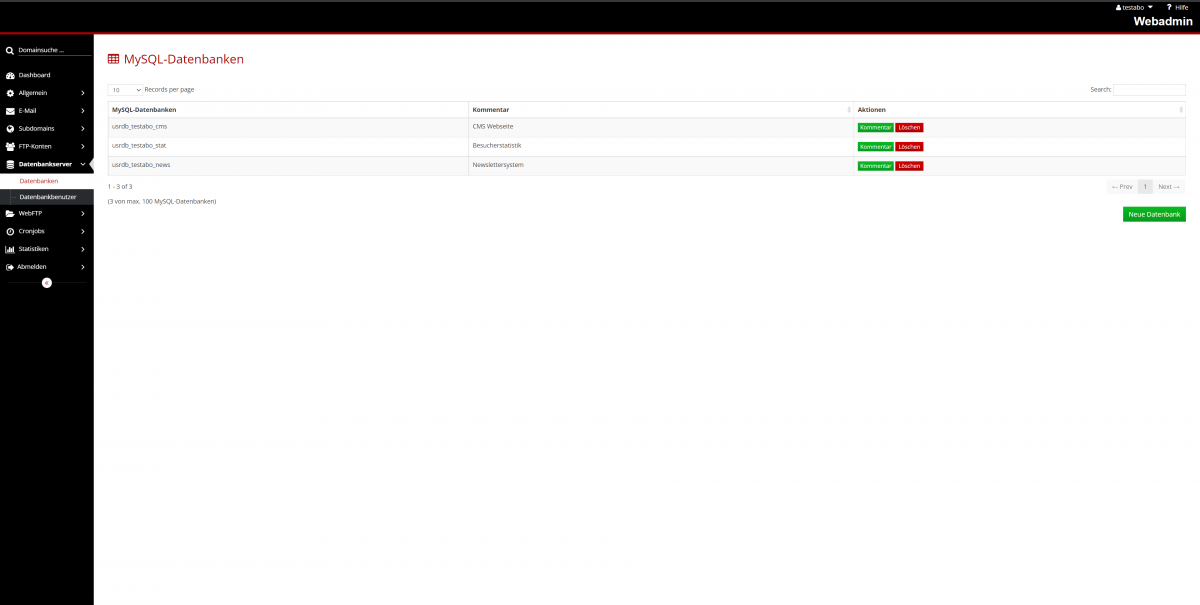The image size is (1200, 605).
Task: Open the E-Mail menu label
Action: [x=27, y=111]
